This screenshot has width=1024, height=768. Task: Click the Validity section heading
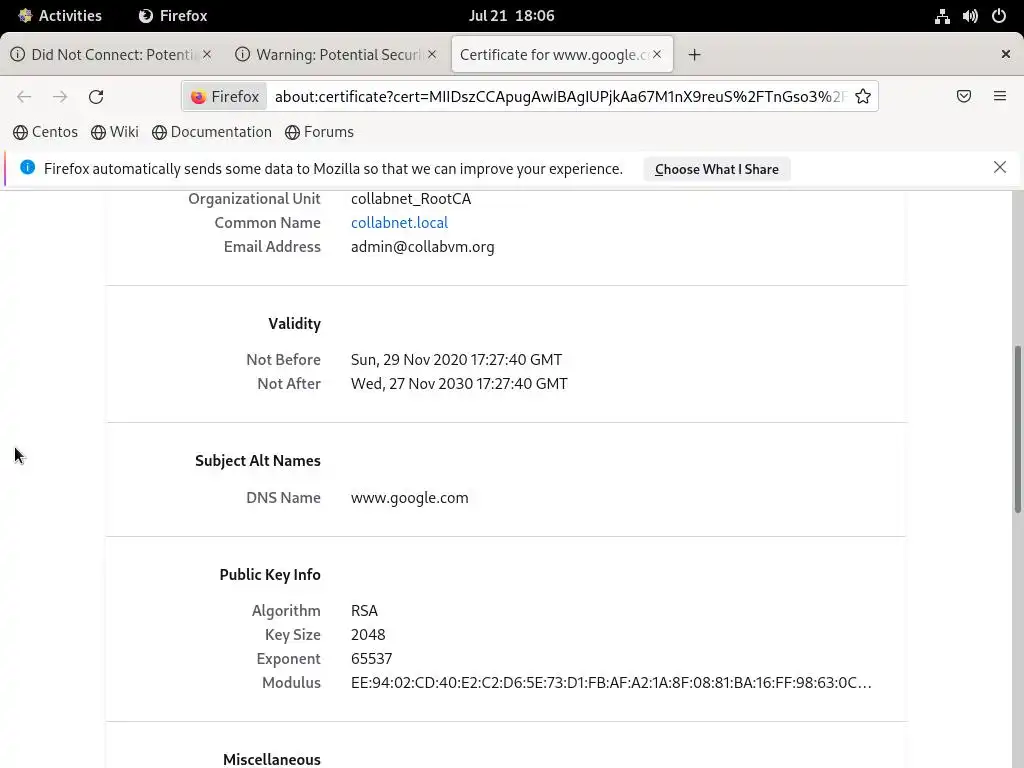(x=294, y=324)
